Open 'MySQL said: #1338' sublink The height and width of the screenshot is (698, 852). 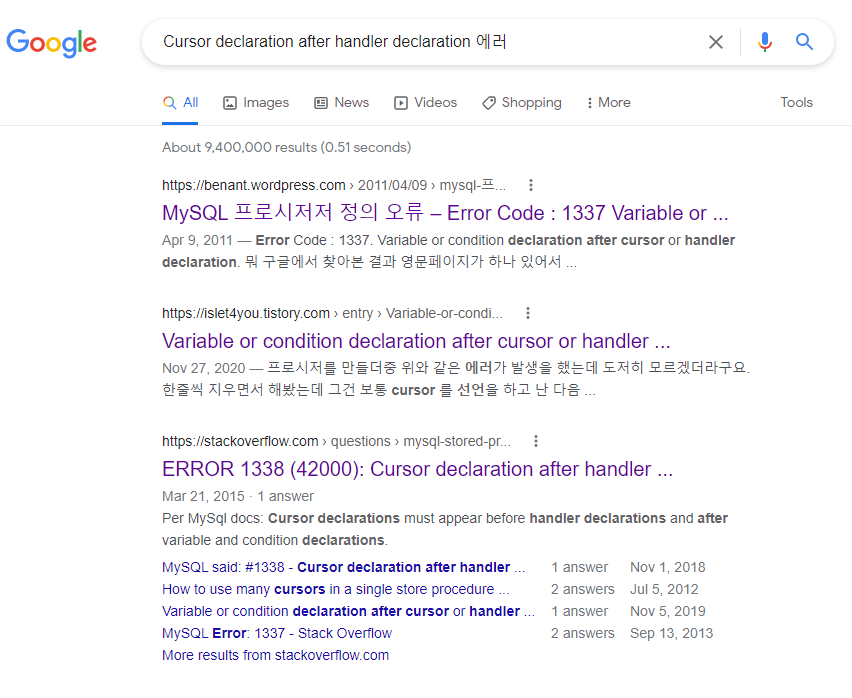pyautogui.click(x=343, y=568)
